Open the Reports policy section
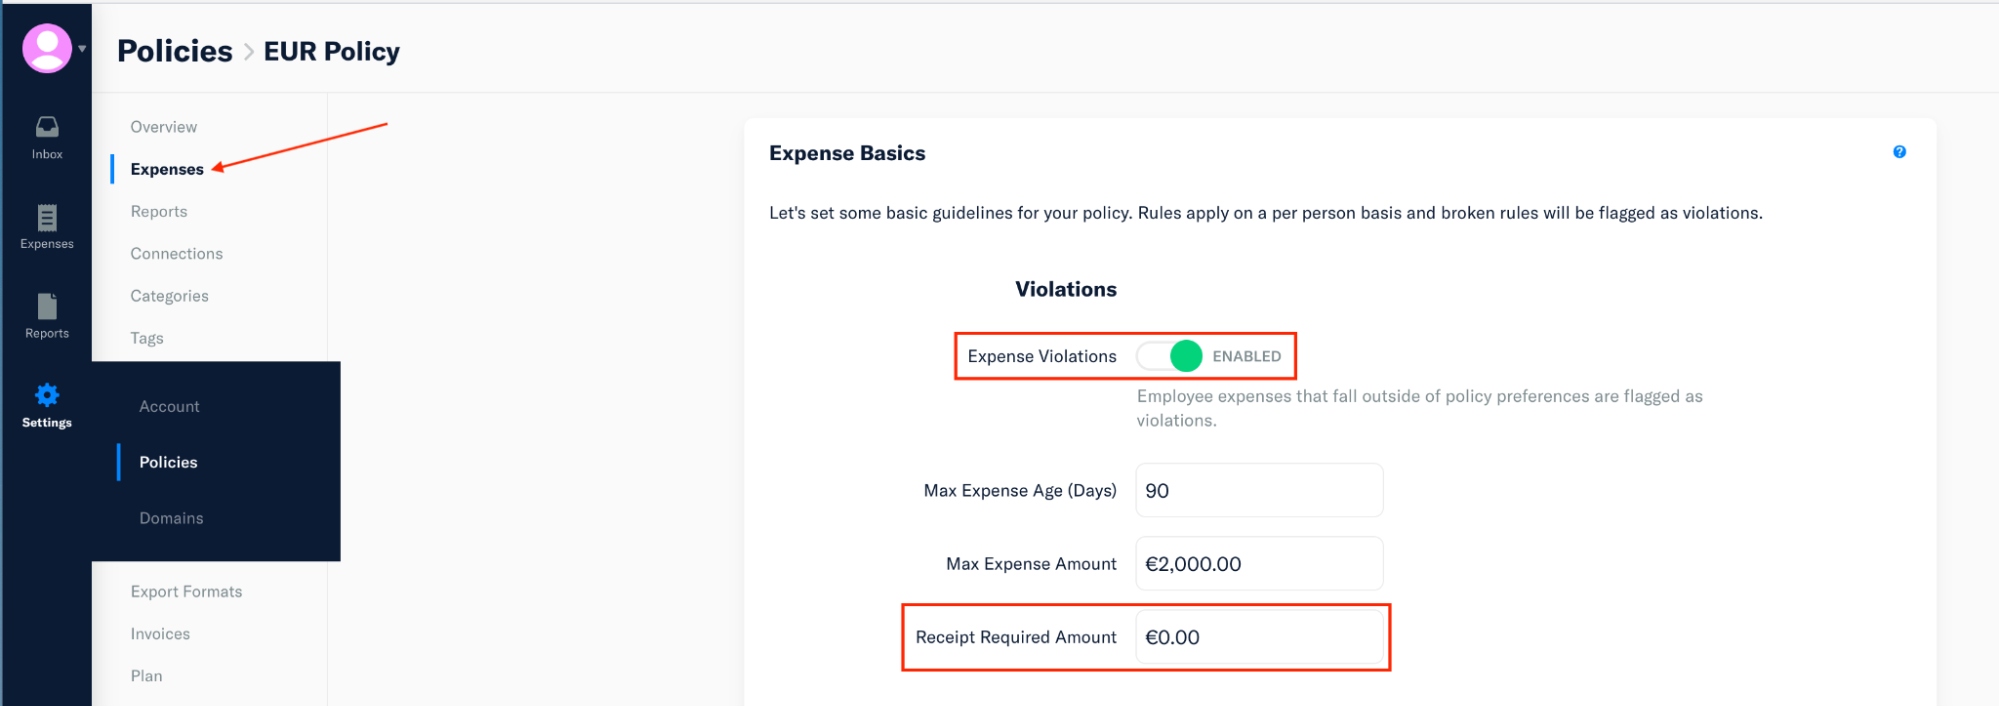Image resolution: width=1999 pixels, height=706 pixels. tap(159, 211)
